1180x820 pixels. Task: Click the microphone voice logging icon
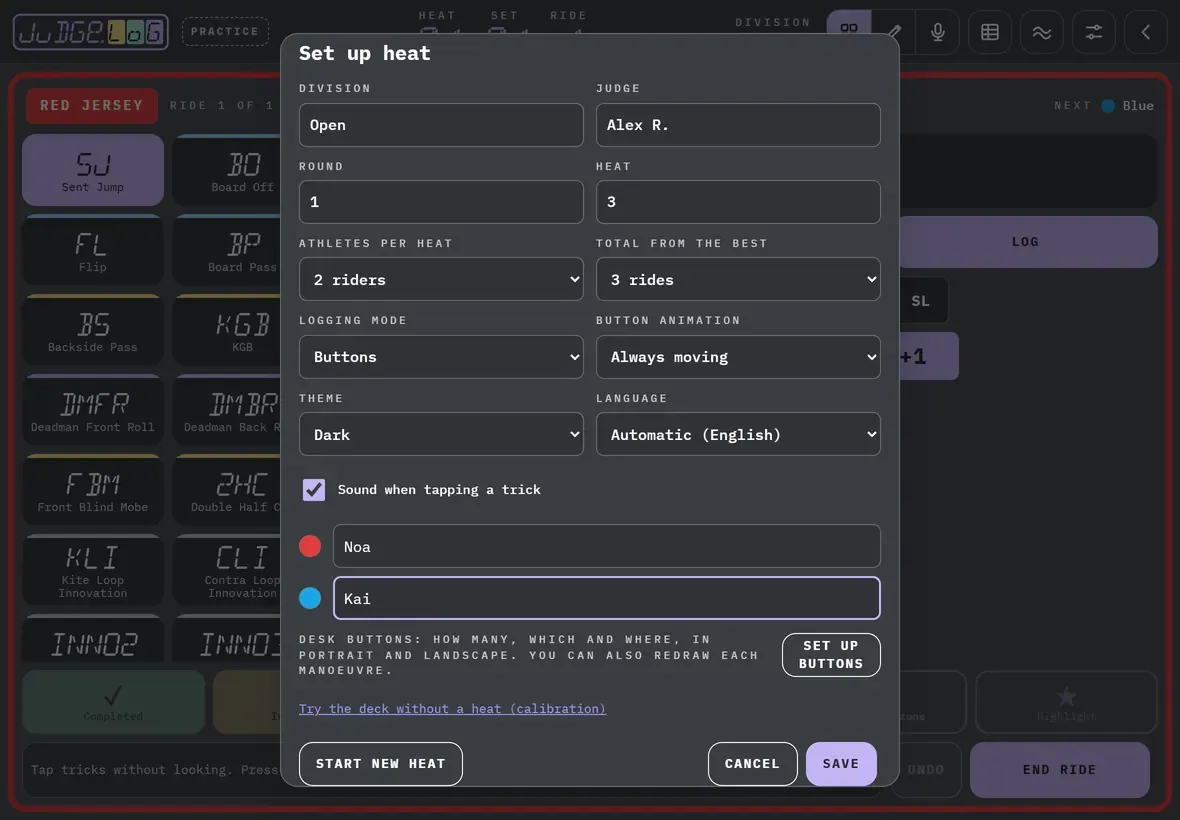click(x=938, y=32)
